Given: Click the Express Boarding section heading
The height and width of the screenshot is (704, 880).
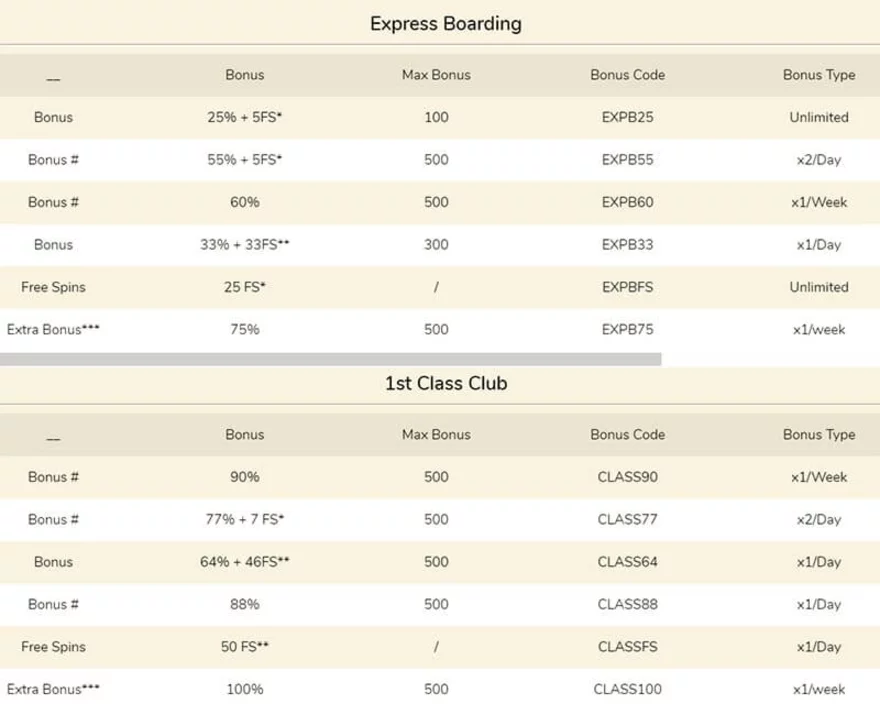Looking at the screenshot, I should (x=446, y=24).
